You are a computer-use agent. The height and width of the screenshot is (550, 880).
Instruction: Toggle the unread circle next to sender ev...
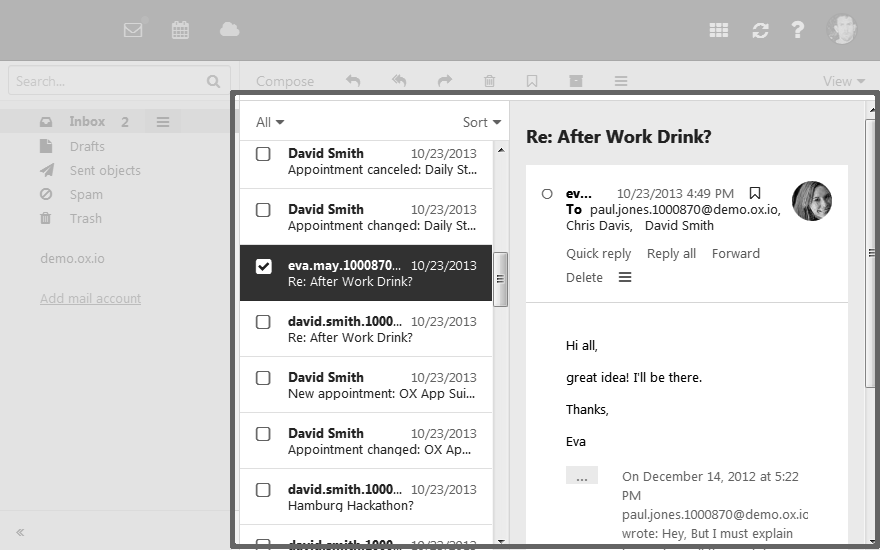pos(547,194)
